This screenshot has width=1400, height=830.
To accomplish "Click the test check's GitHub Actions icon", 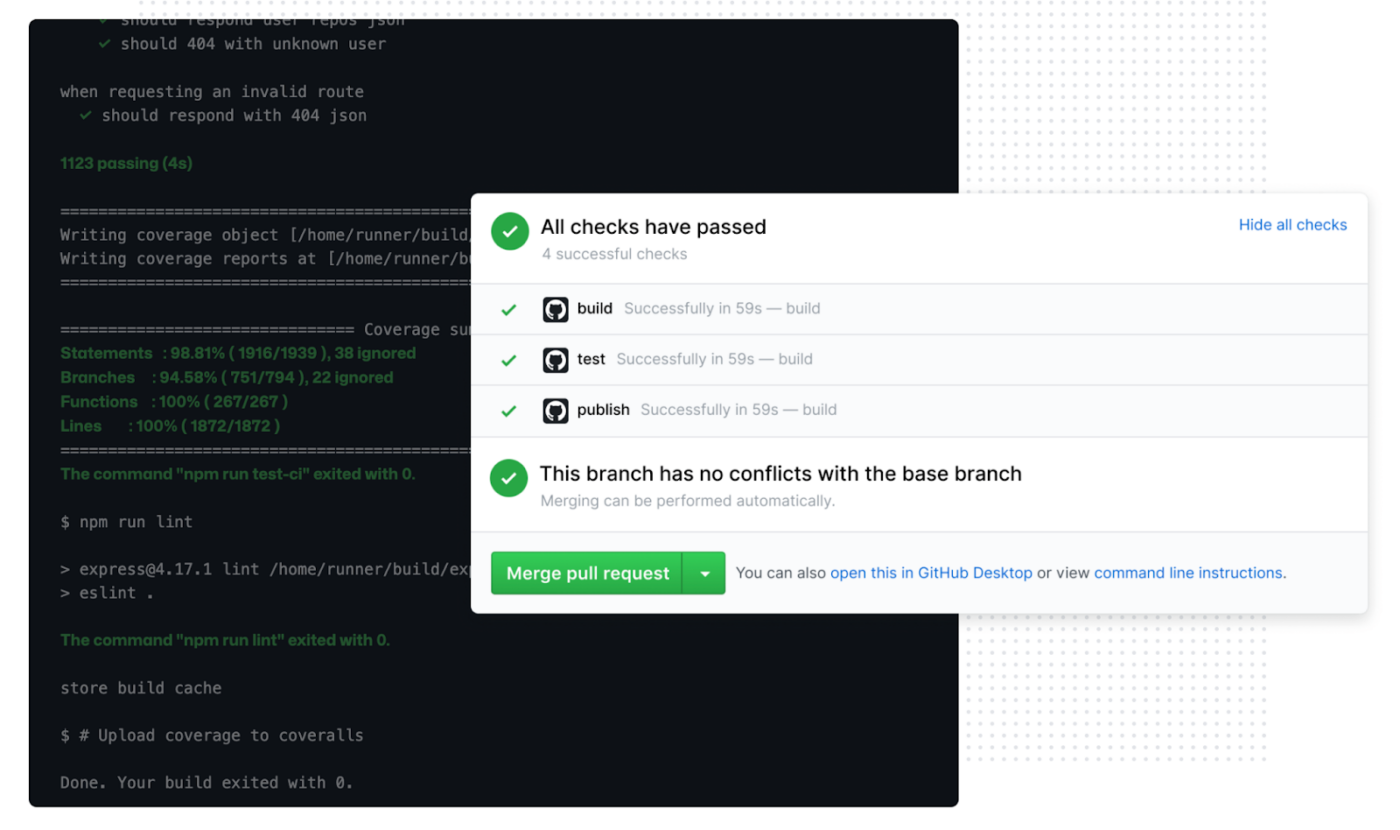I will point(556,359).
